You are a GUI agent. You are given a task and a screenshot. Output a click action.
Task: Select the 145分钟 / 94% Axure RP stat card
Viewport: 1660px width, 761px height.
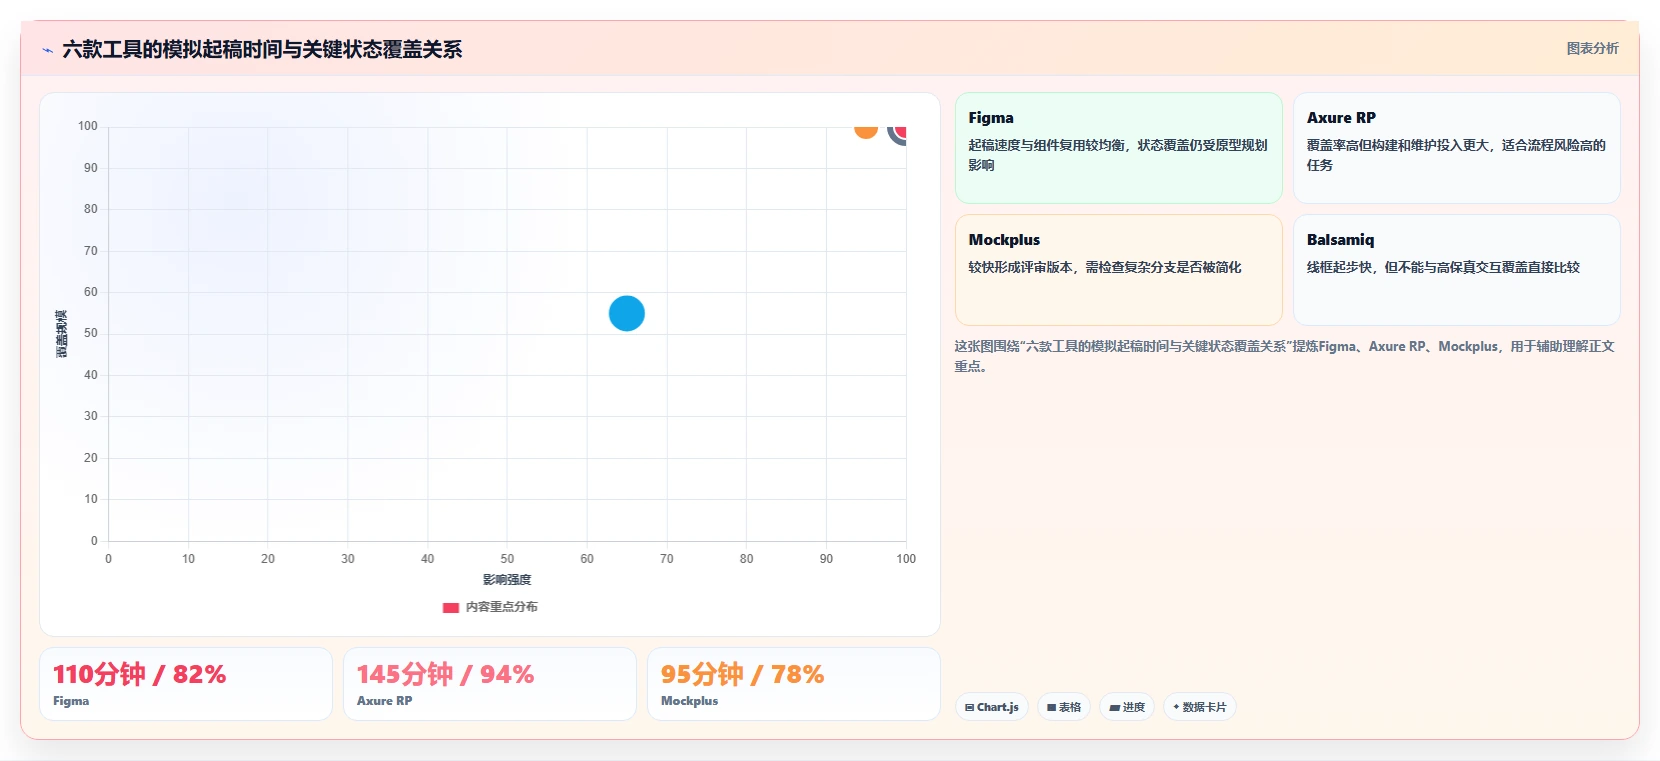click(x=490, y=684)
